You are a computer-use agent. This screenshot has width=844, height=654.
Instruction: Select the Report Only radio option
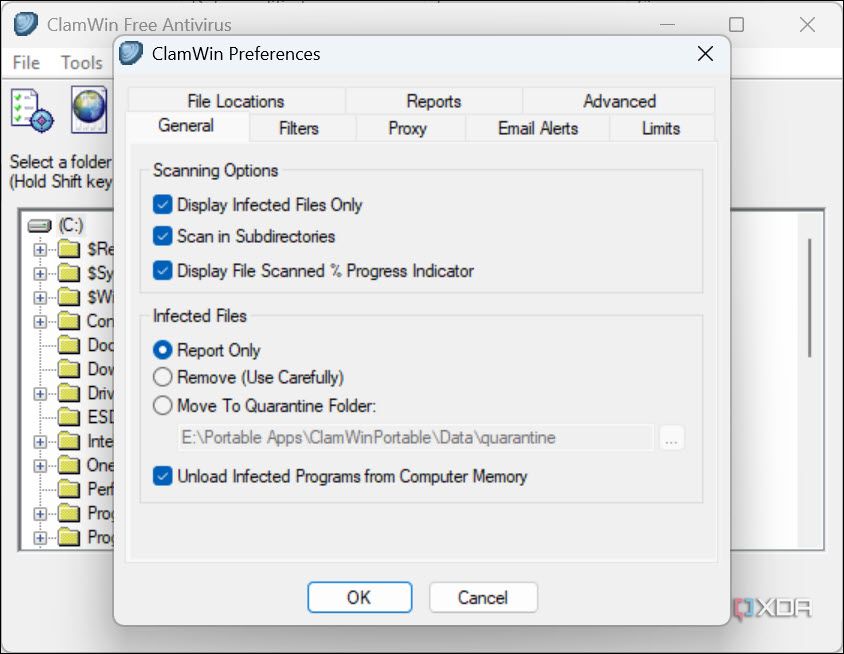click(x=163, y=350)
